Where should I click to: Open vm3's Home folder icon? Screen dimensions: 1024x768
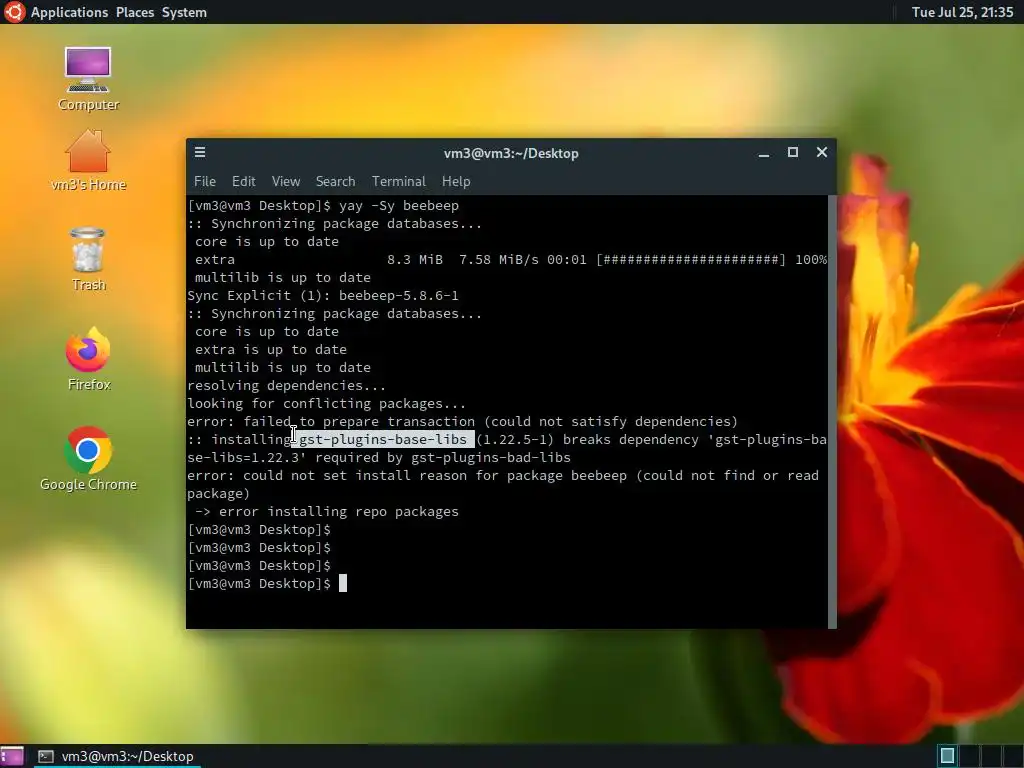(88, 160)
